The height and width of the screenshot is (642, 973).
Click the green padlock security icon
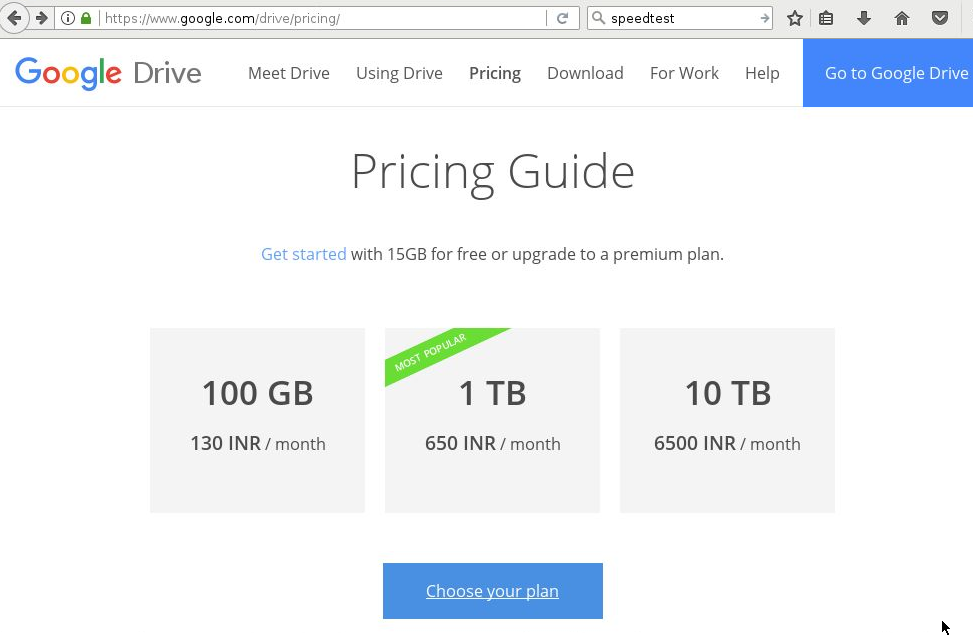pos(86,19)
